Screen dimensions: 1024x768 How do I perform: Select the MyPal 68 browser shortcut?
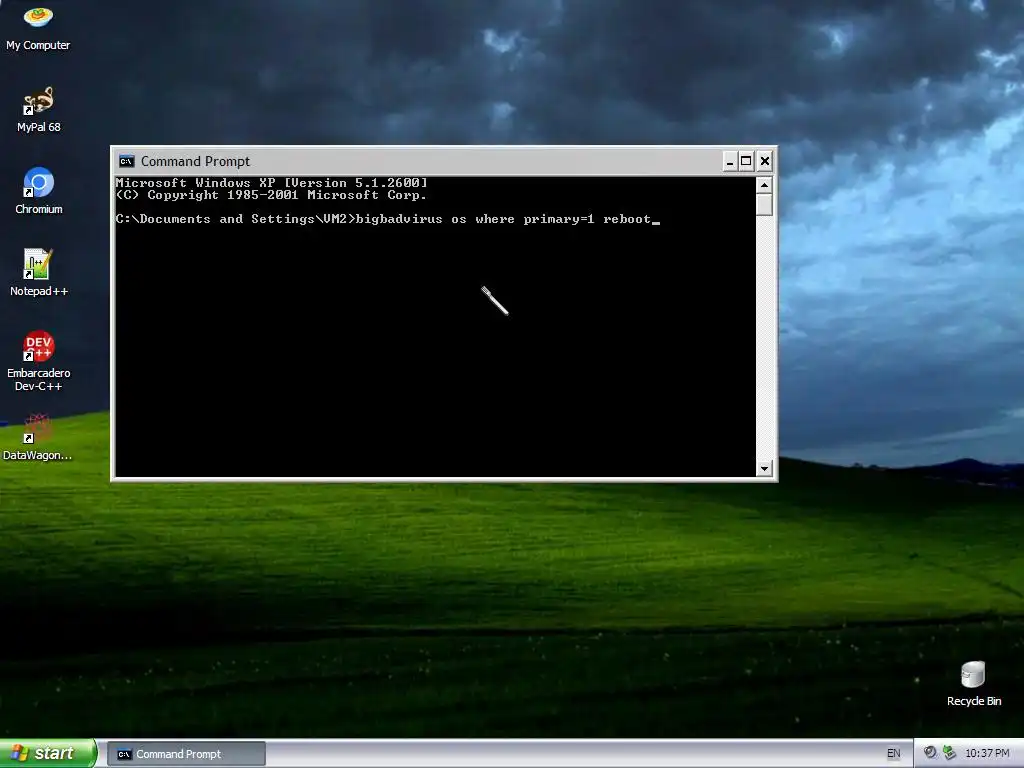(x=39, y=110)
